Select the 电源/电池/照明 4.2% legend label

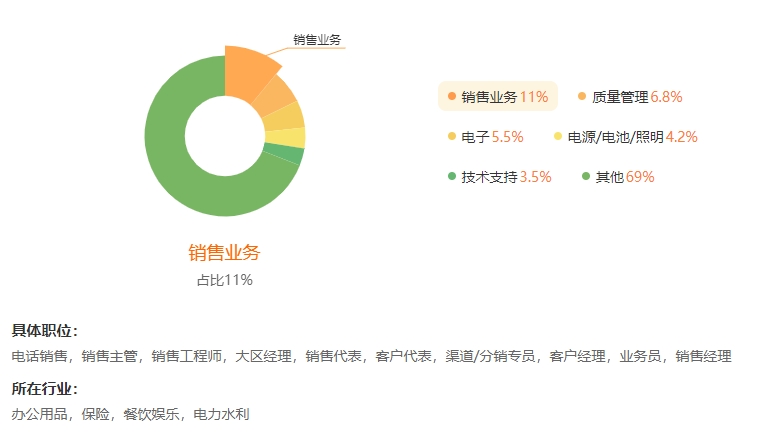coord(626,136)
